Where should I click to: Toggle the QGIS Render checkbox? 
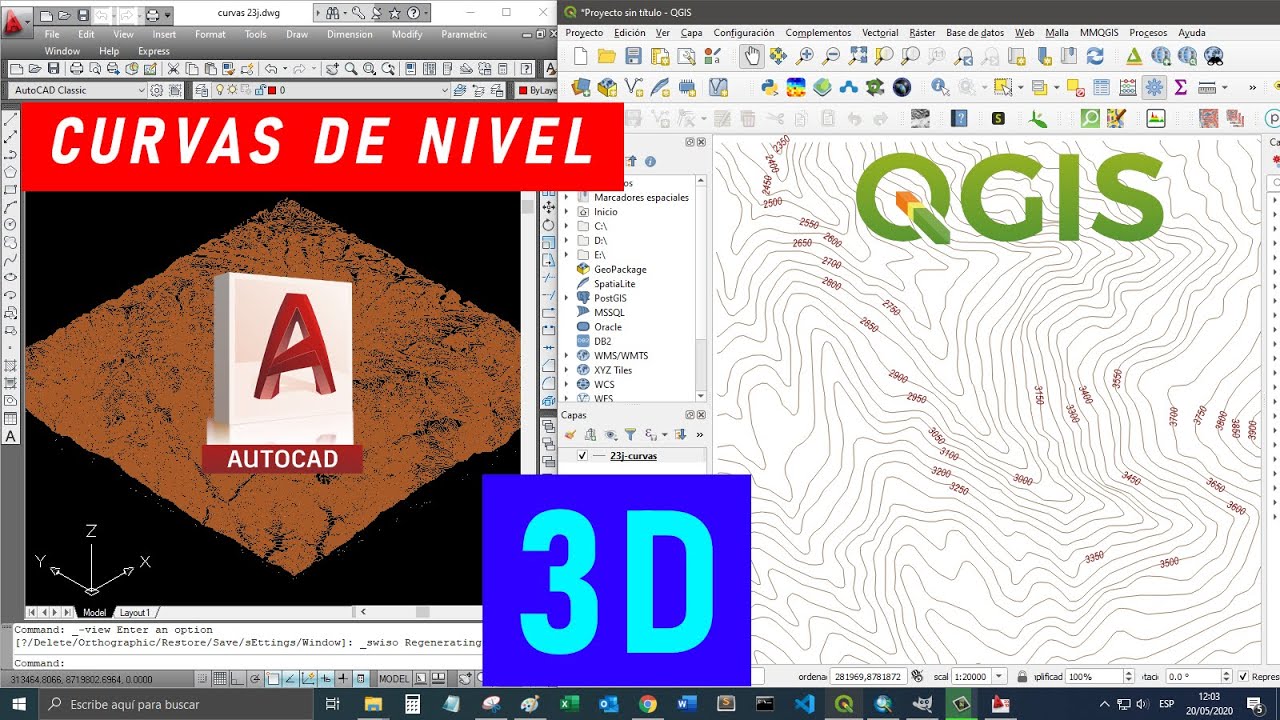(1243, 677)
